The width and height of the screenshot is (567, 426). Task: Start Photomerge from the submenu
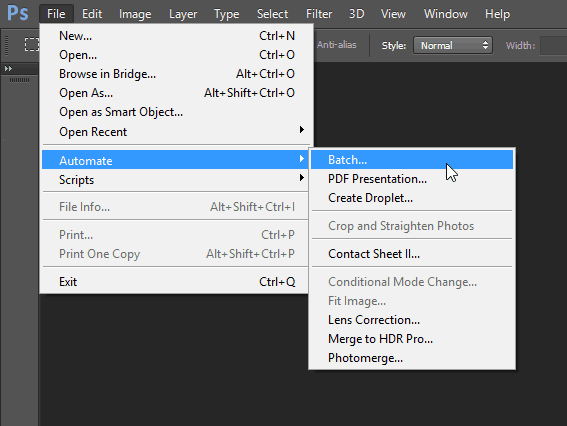click(412, 358)
